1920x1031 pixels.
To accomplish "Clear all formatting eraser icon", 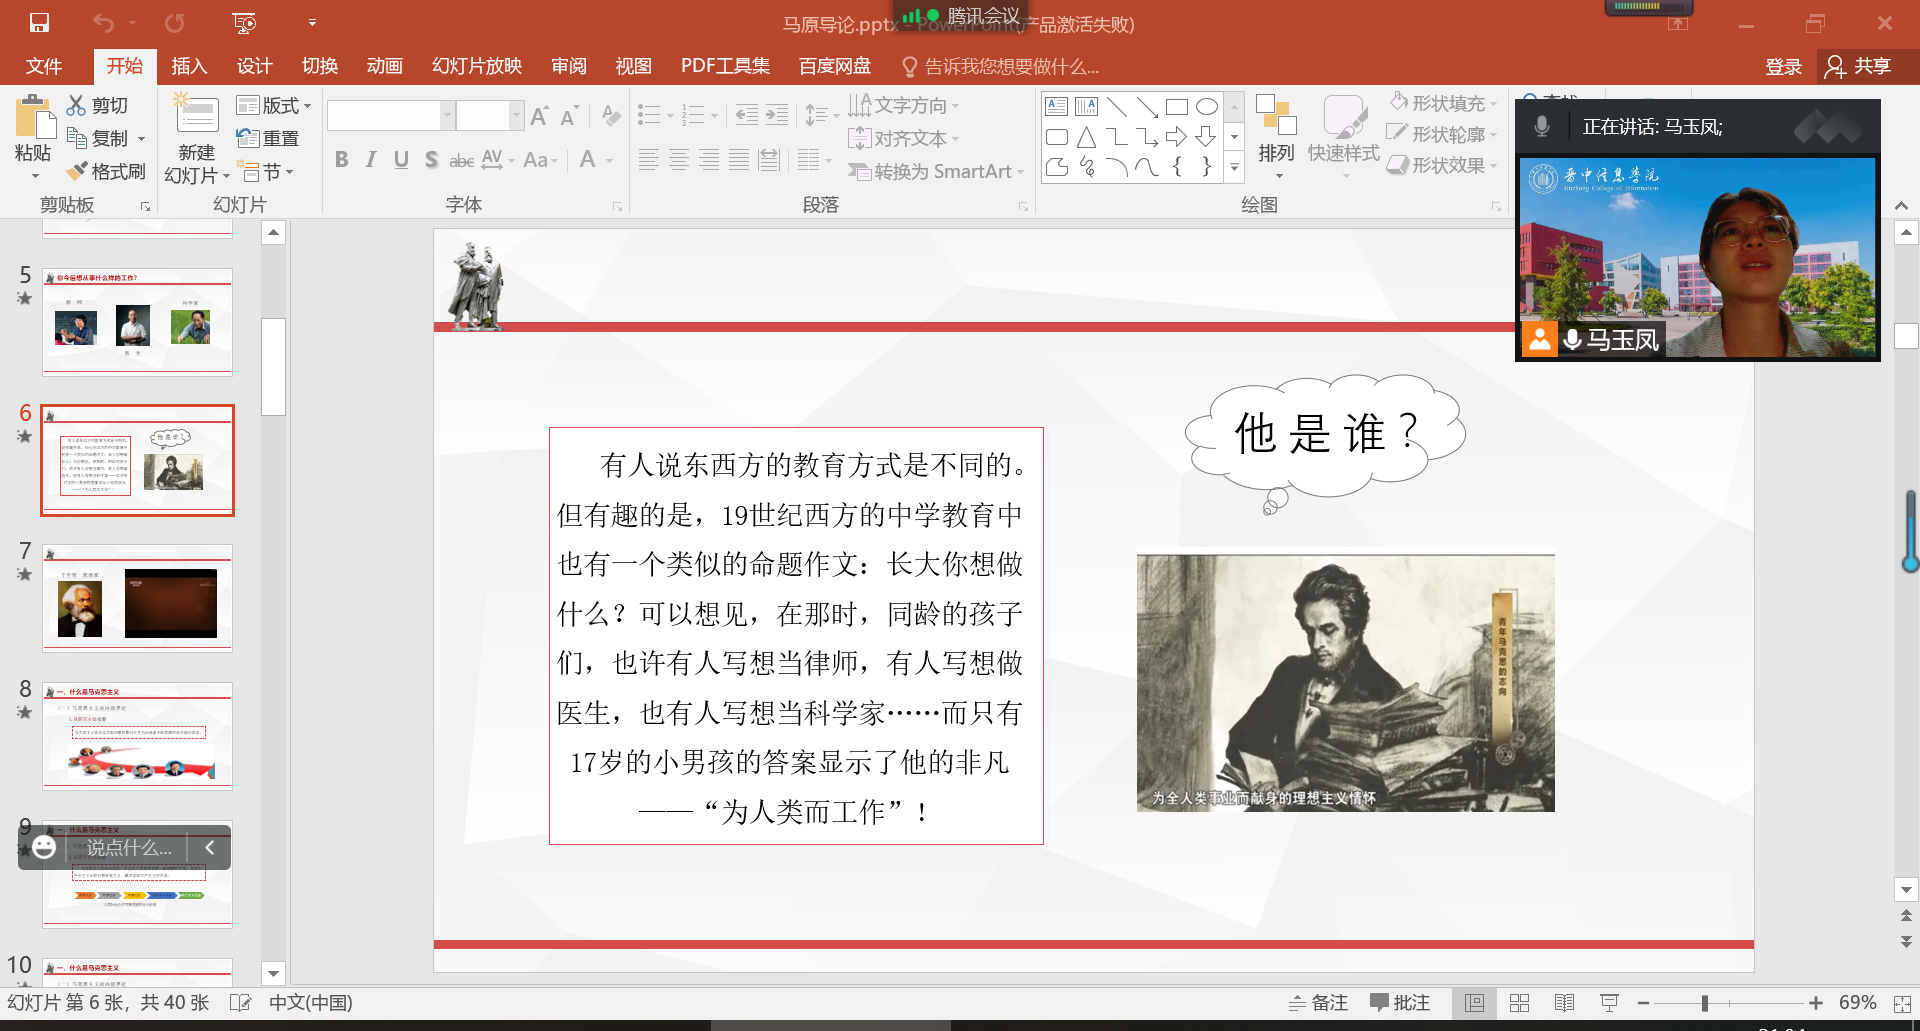I will coord(610,116).
